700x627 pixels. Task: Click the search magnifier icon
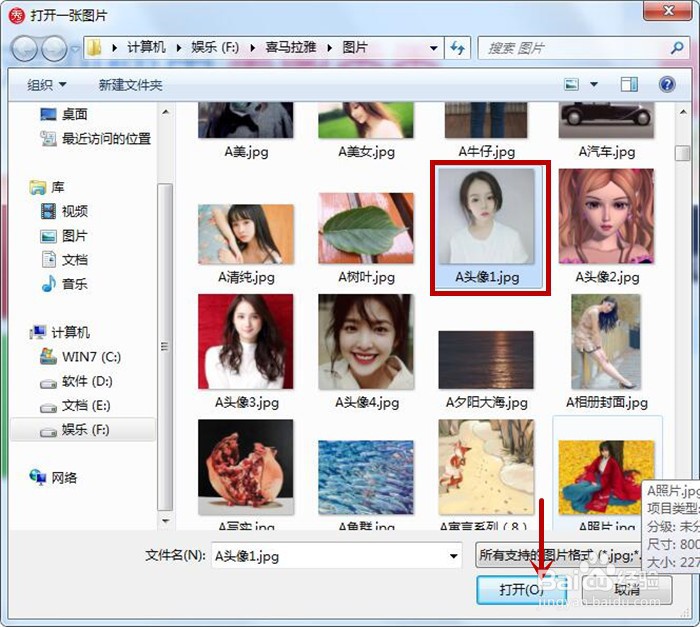pos(677,47)
